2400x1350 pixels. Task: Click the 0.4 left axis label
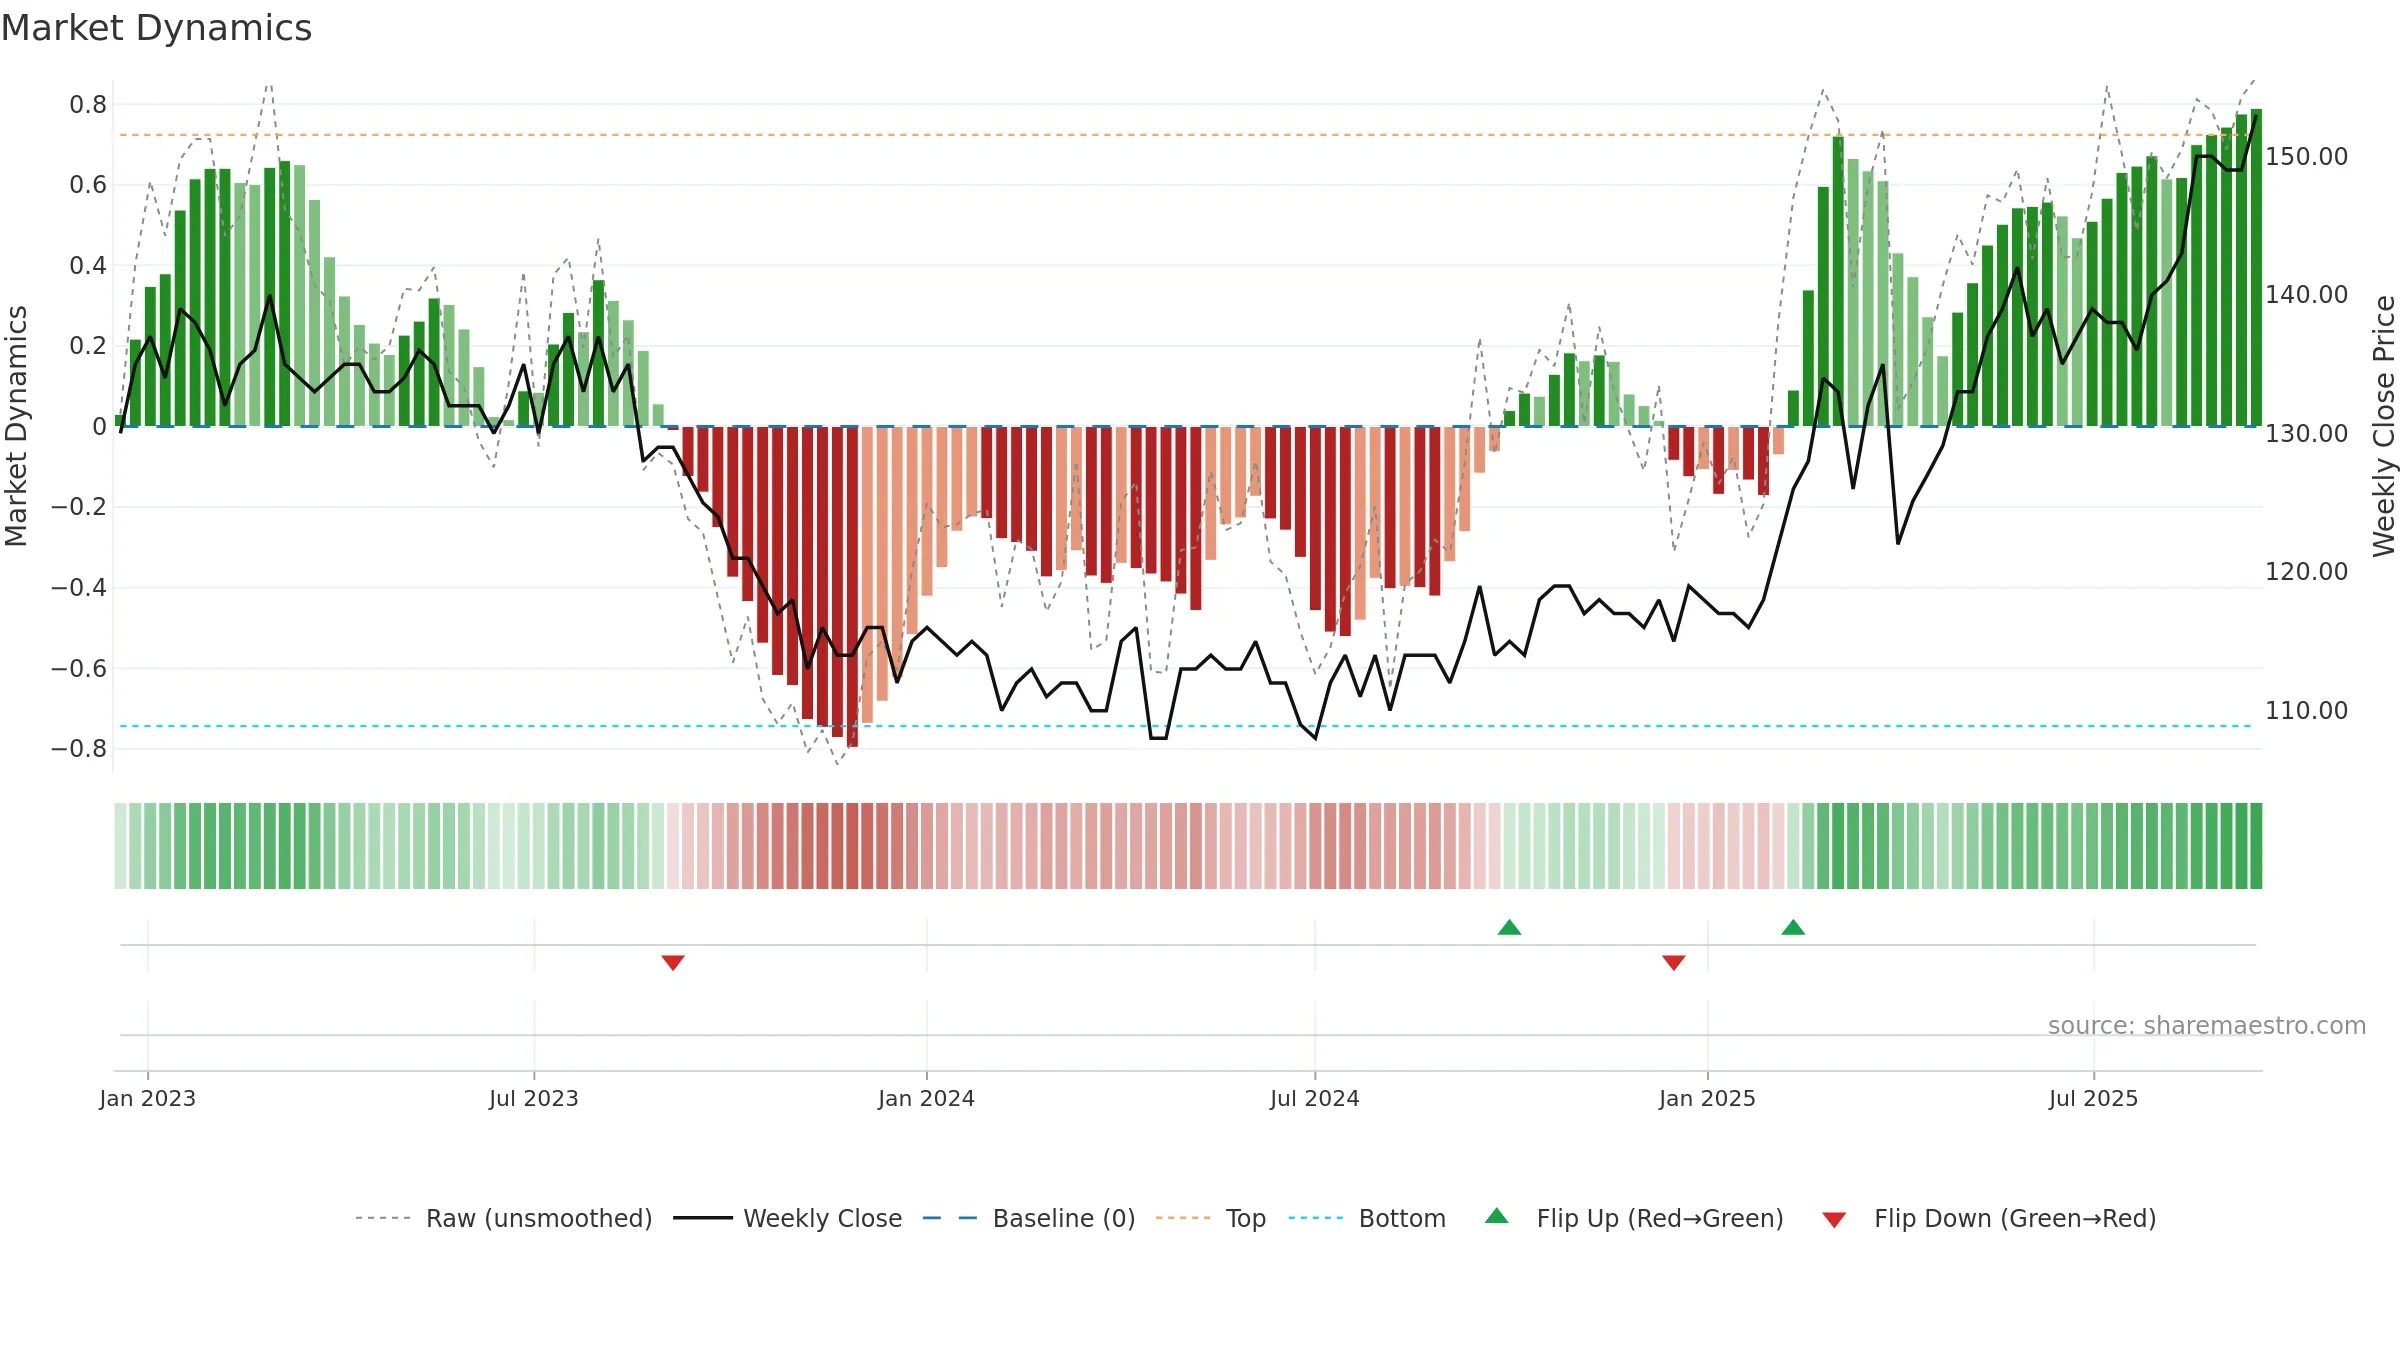[88, 265]
